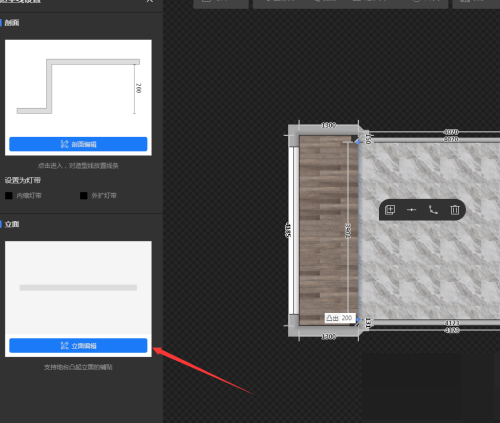Image resolution: width=500 pixels, height=423 pixels.
Task: Click the bottom blue diamond endpoint handle
Action: 358,320
